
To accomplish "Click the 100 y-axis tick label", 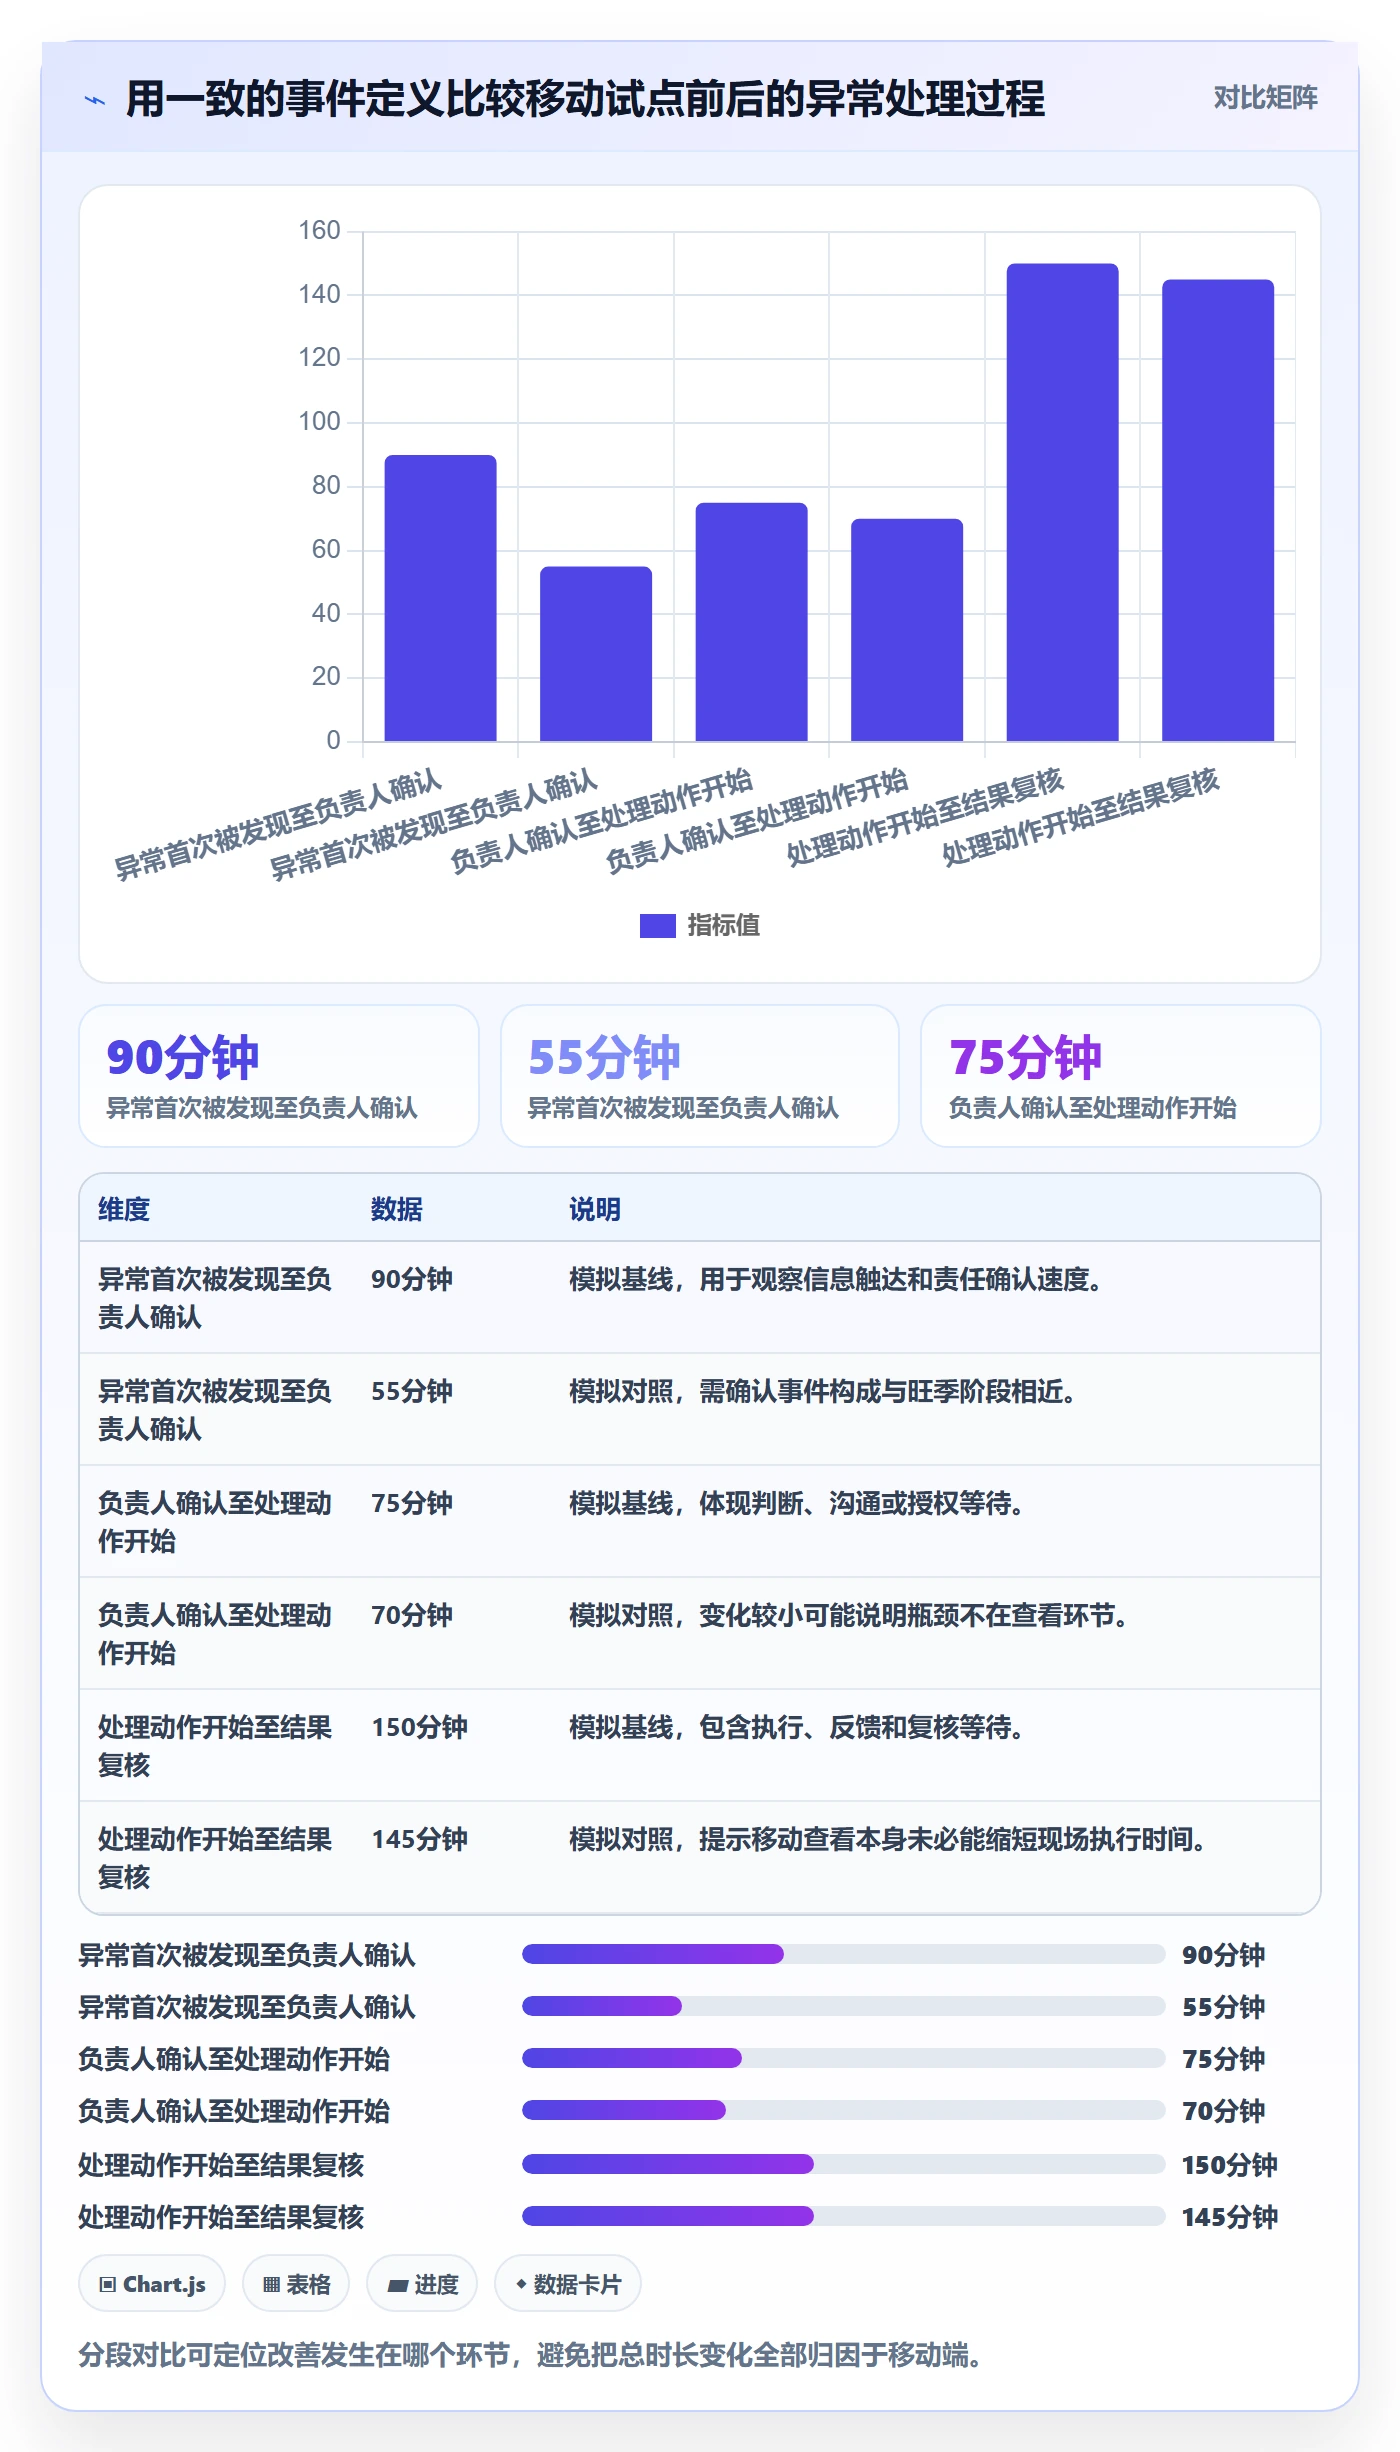I will click(x=320, y=422).
